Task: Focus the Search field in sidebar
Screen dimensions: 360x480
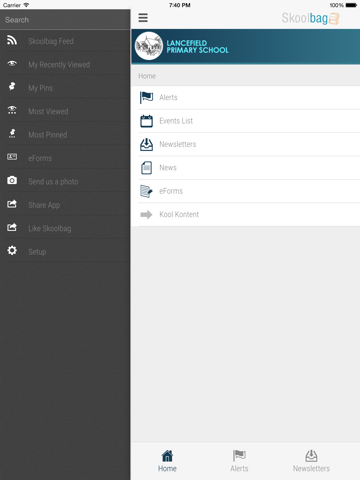Action: [x=65, y=20]
